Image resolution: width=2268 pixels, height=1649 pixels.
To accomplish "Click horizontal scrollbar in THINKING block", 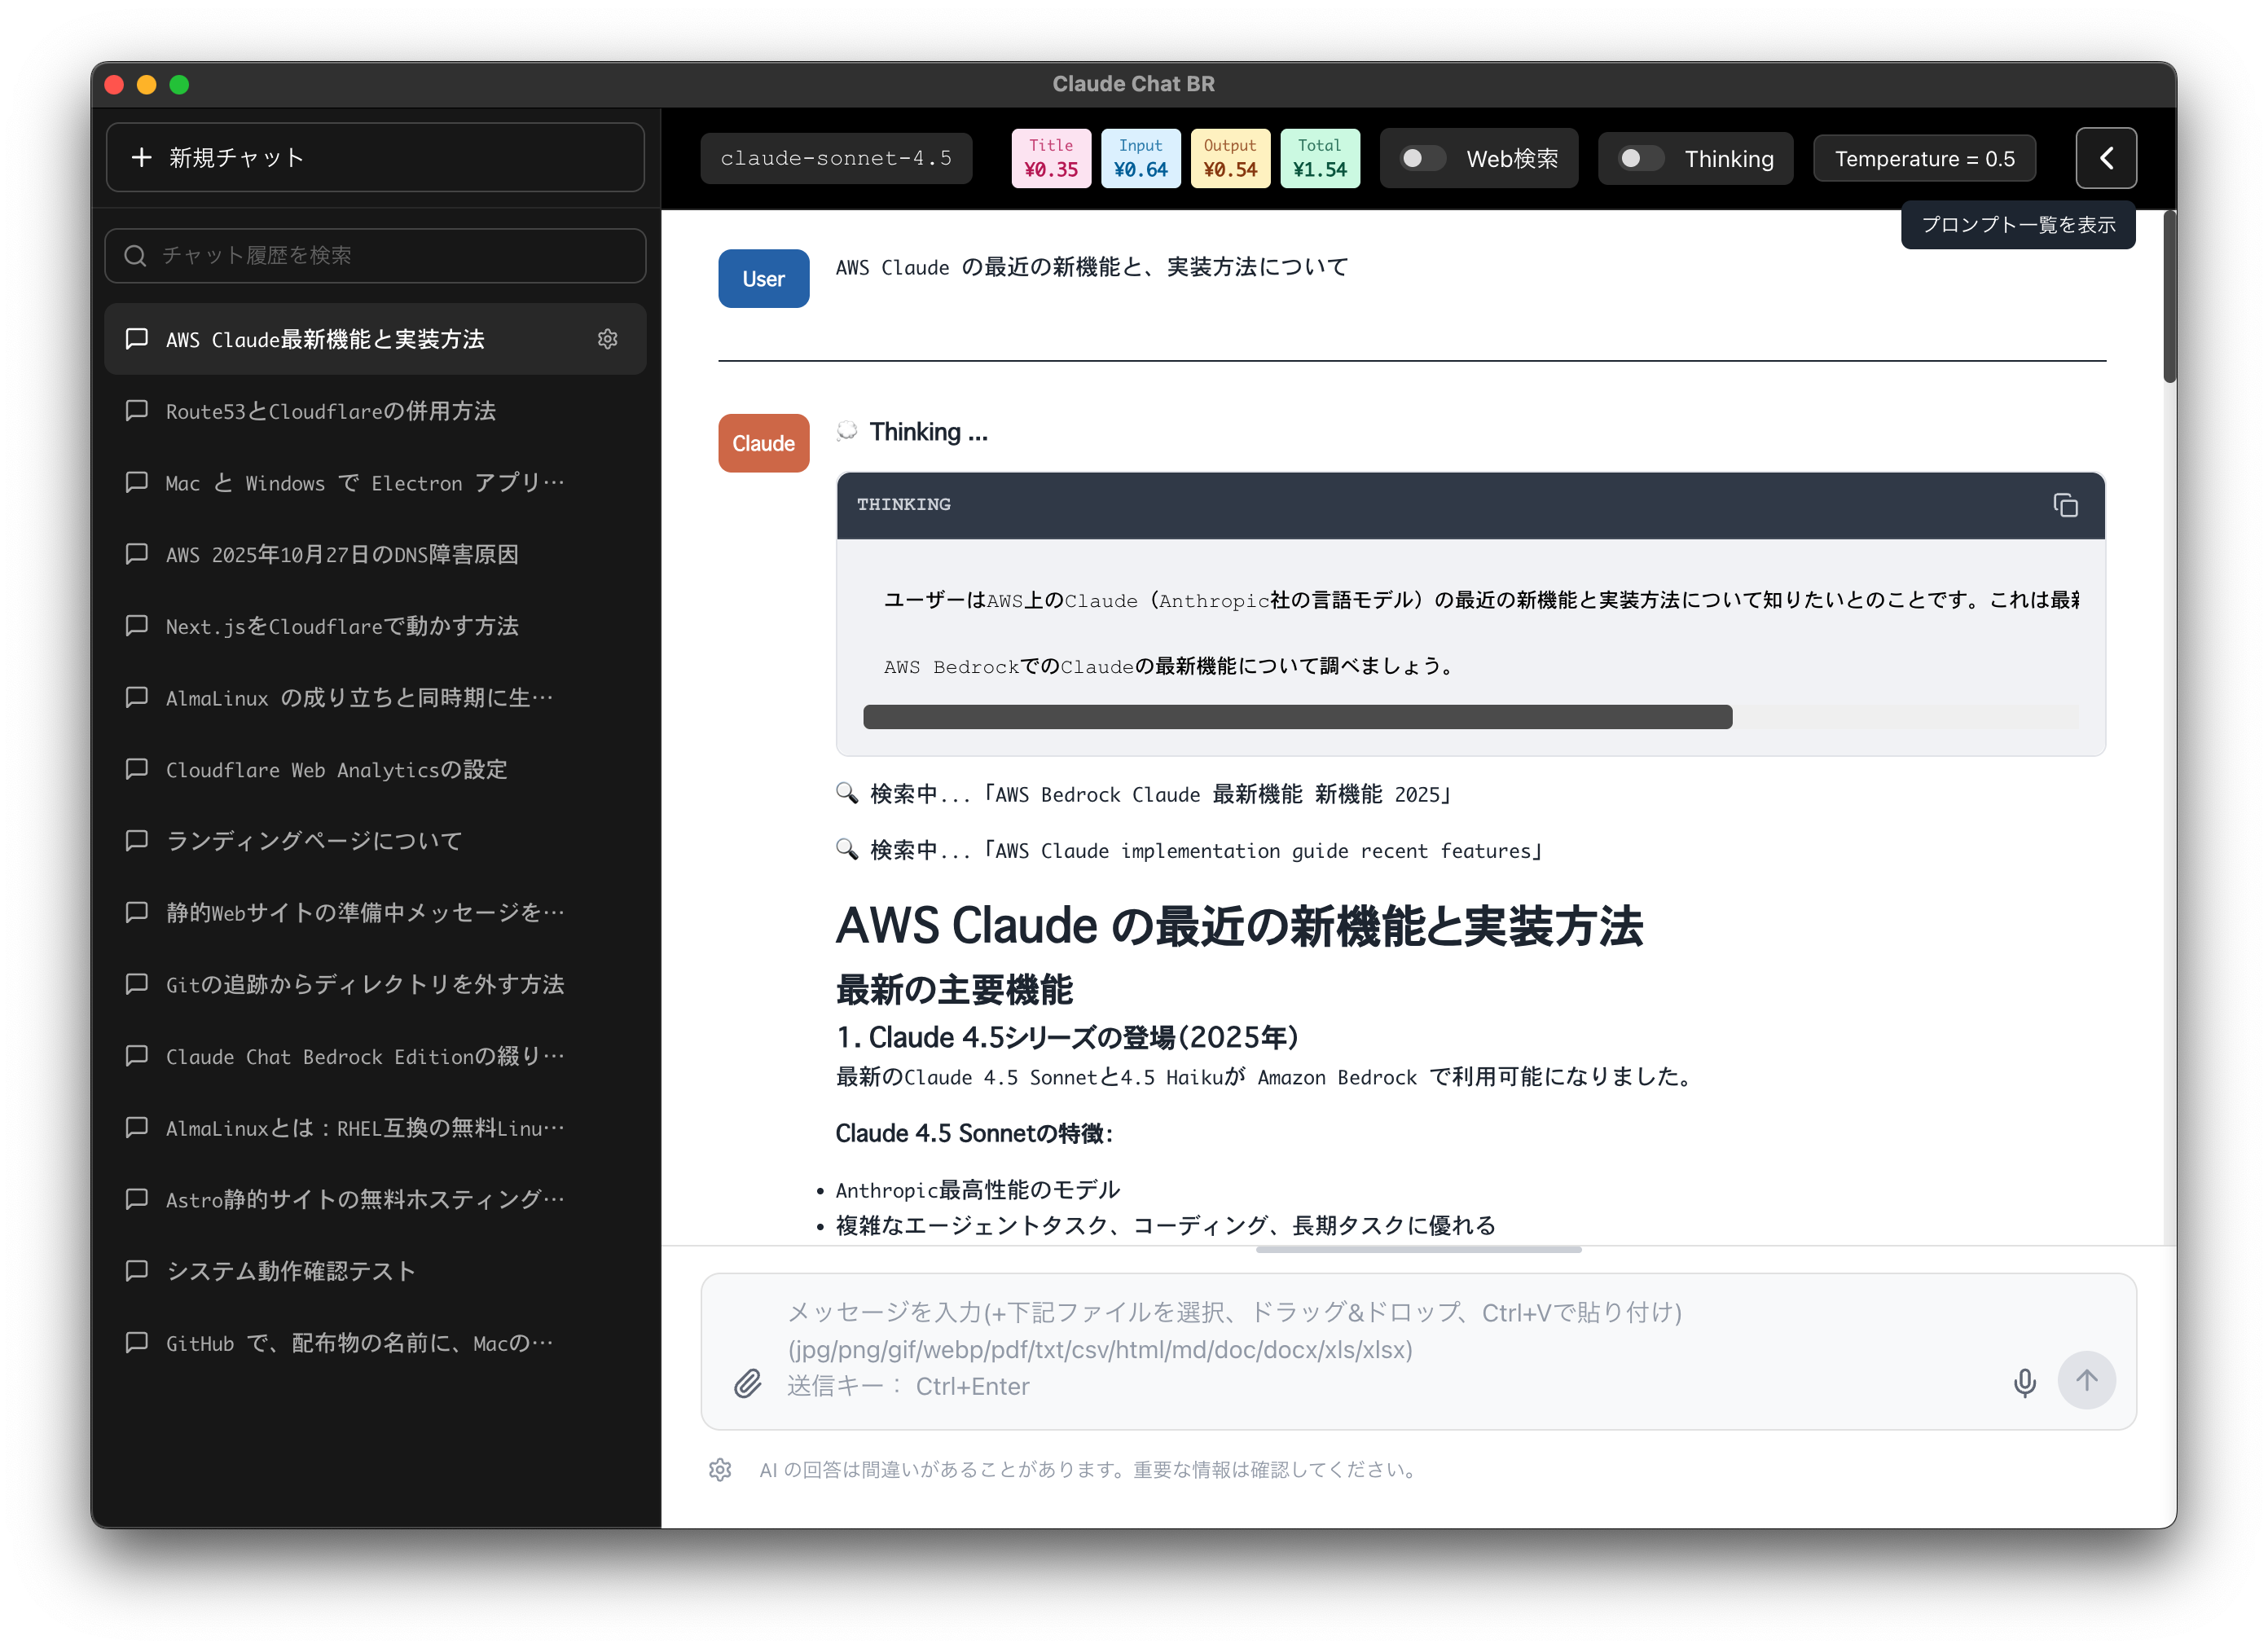I will click(1297, 717).
